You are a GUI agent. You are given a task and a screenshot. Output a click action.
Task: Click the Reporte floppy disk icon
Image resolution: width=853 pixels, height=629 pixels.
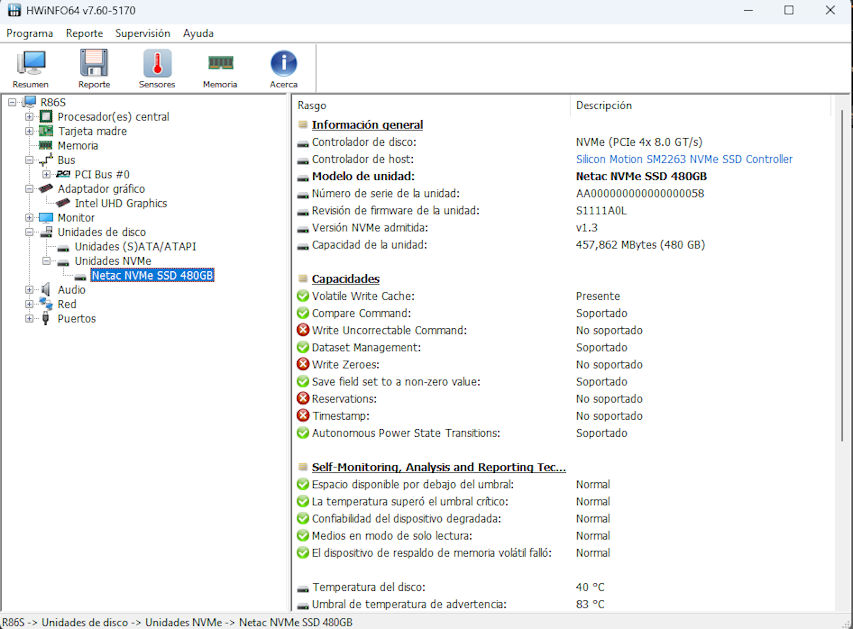[x=94, y=63]
